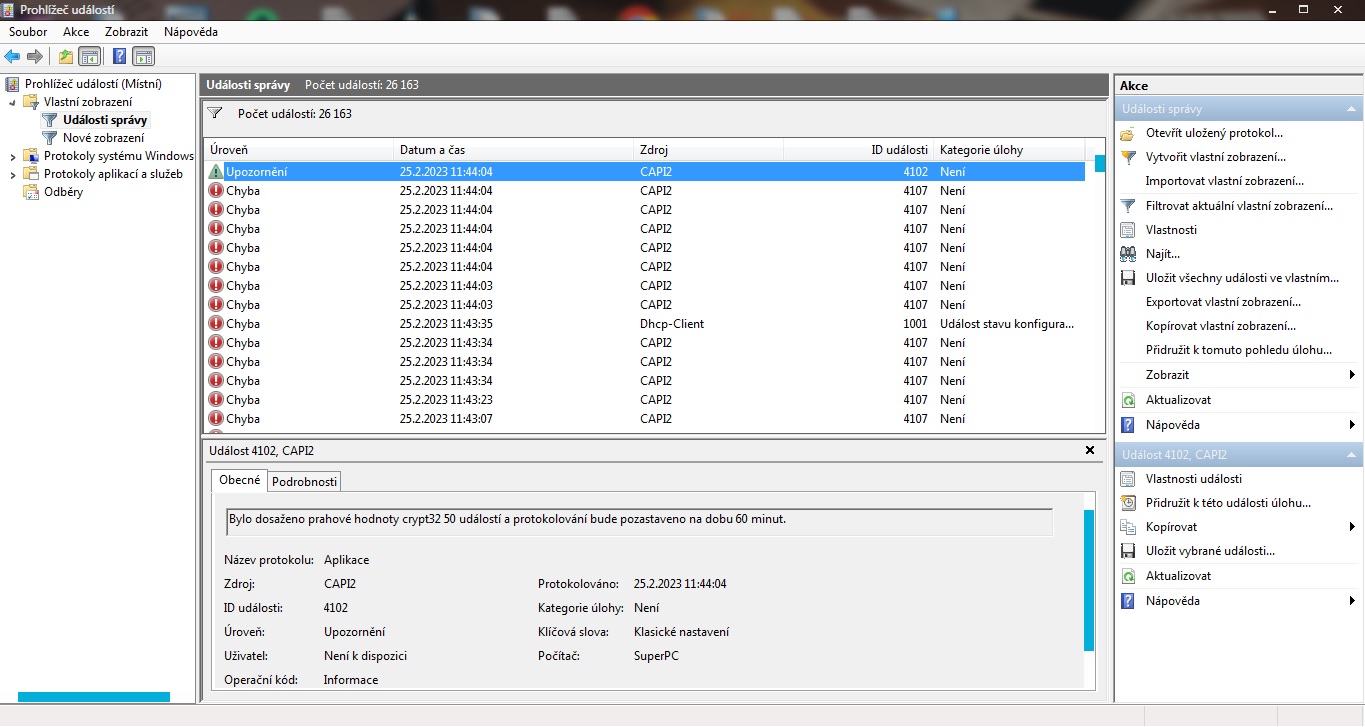This screenshot has width=1365, height=727.
Task: Collapse the Události správy actions section
Action: point(1352,109)
